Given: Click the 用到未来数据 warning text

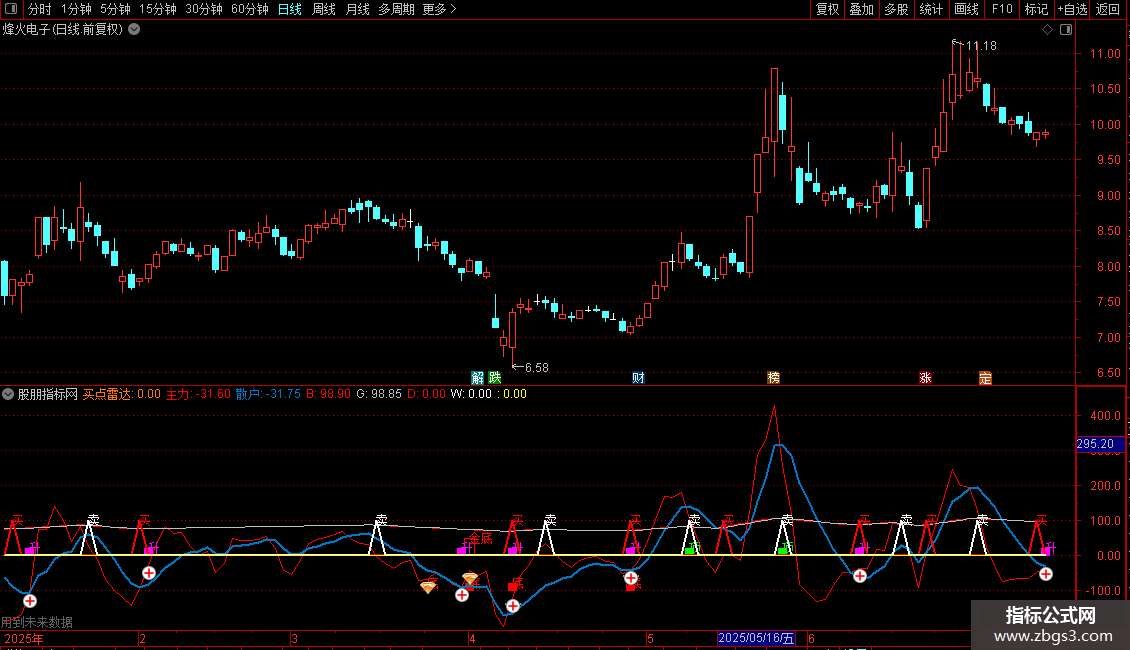Looking at the screenshot, I should pos(37,622).
